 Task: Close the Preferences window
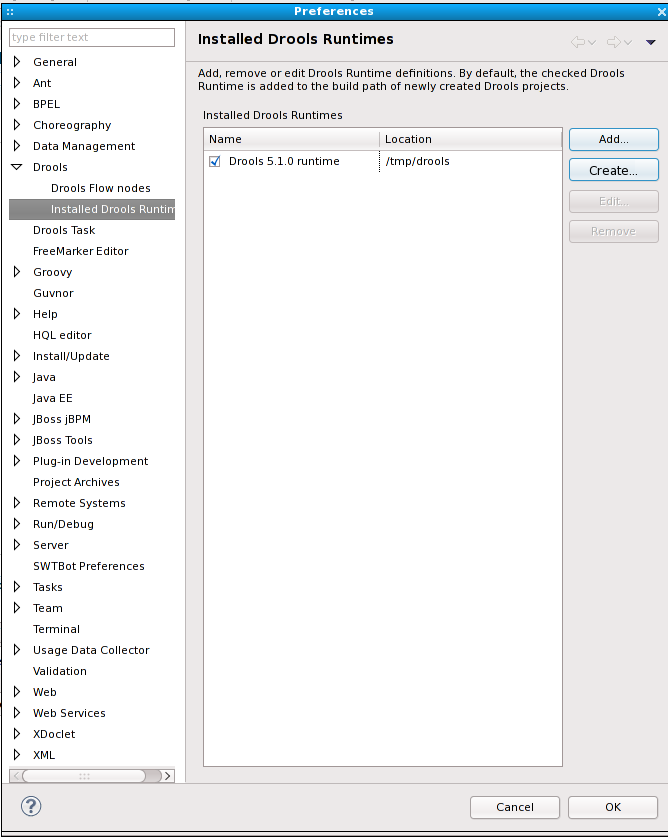661,12
